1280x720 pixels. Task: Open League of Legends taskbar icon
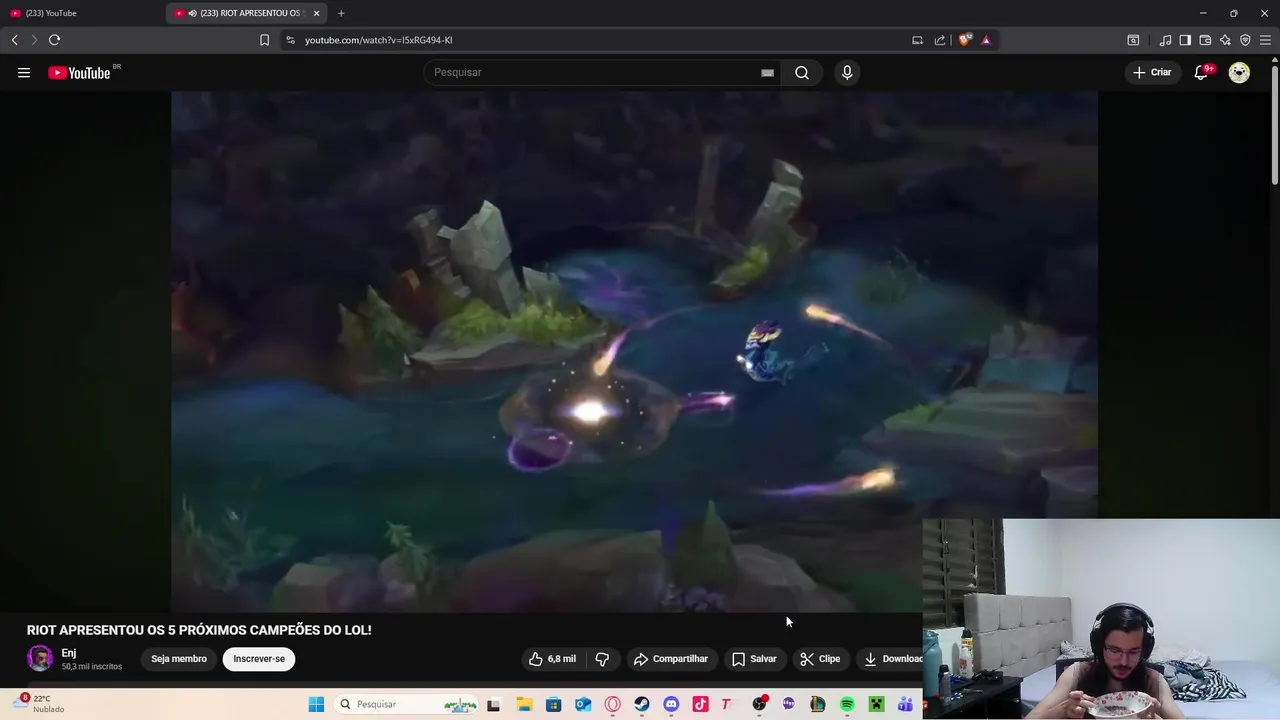point(817,704)
